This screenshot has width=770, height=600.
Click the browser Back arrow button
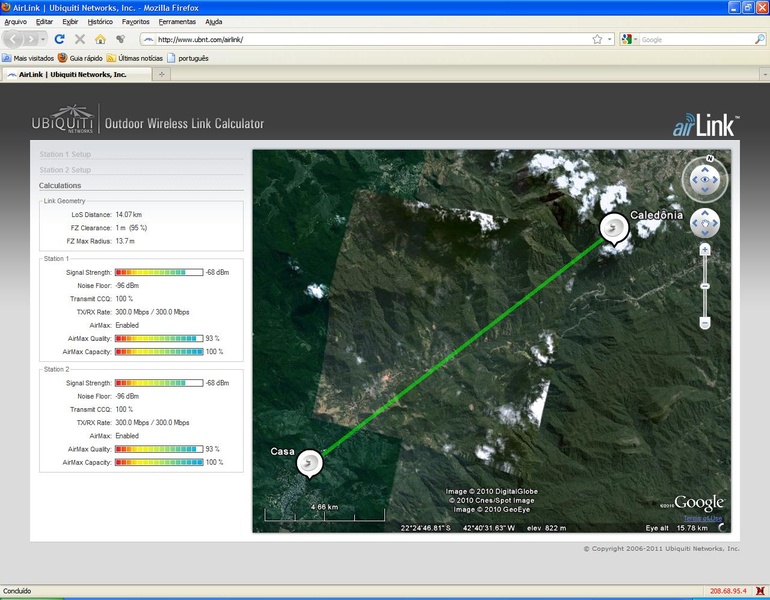tap(13, 39)
